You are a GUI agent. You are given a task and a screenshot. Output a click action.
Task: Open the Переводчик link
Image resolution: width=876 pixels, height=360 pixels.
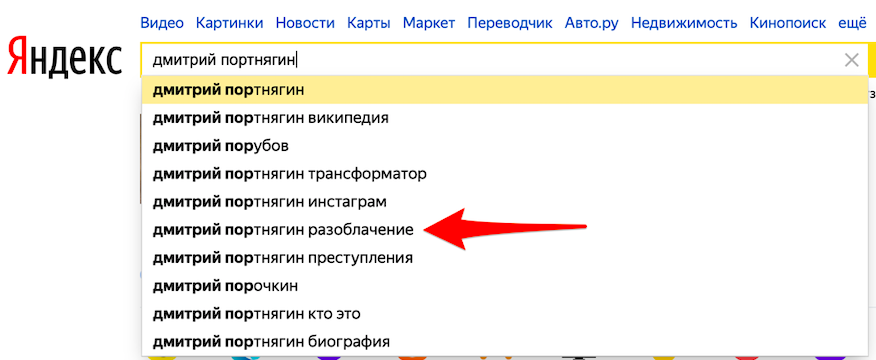tap(510, 23)
